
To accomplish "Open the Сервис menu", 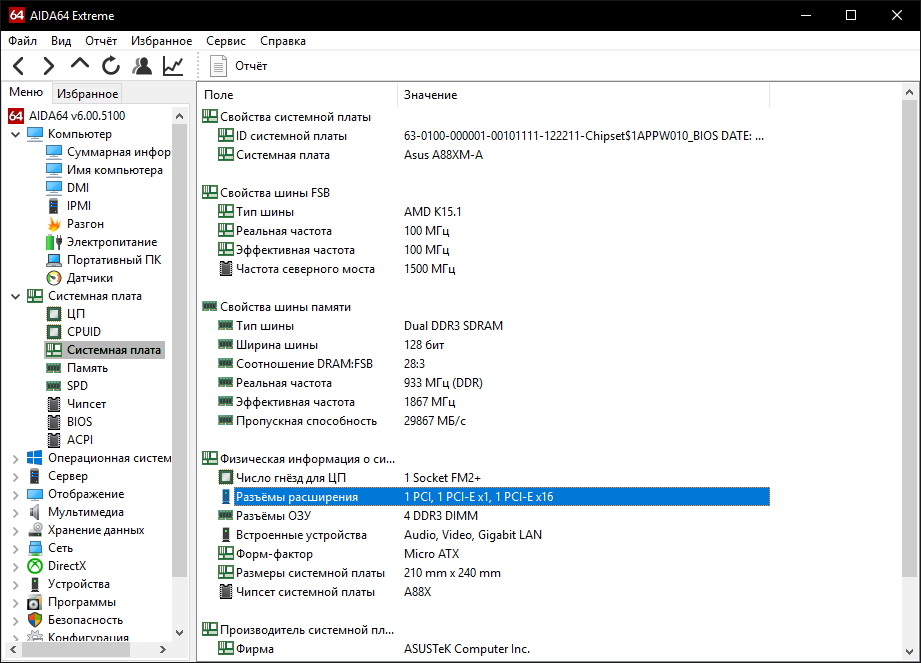I will point(226,41).
